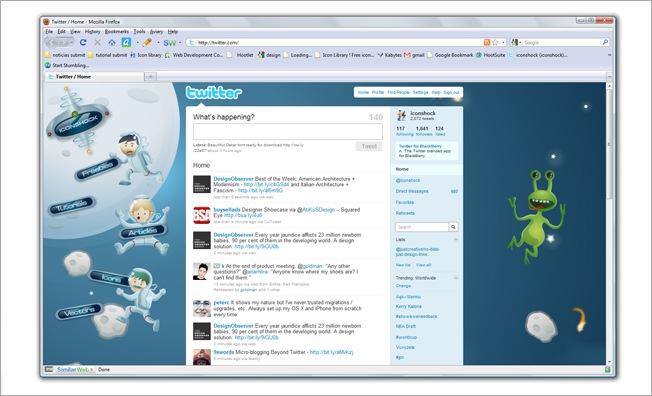Open Find People in Twitter nav

(398, 92)
